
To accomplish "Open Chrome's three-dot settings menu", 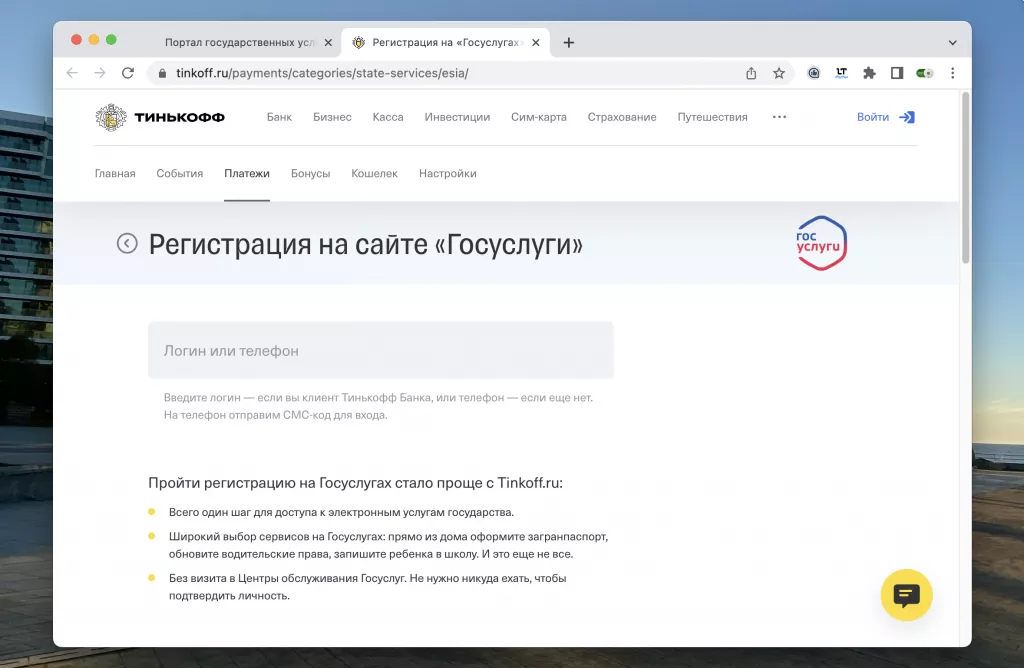I will (x=952, y=73).
